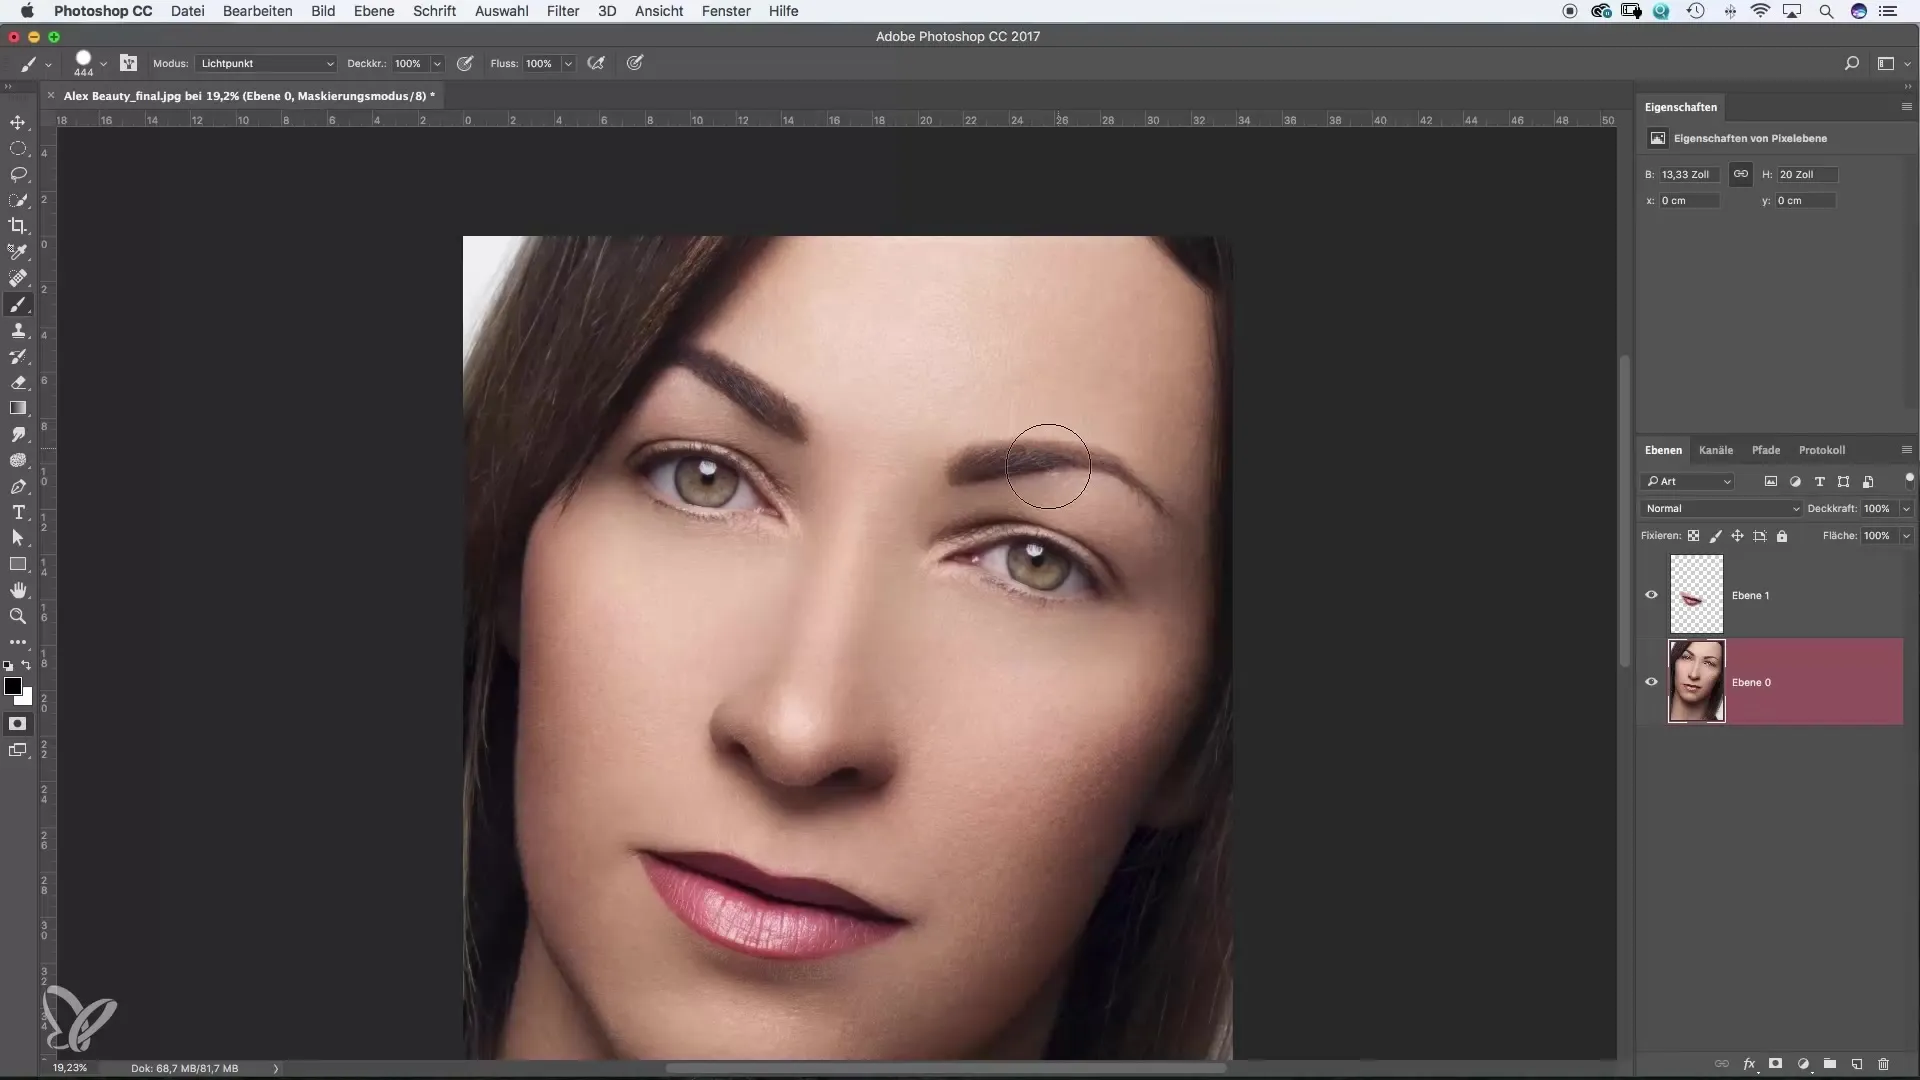1920x1080 pixels.
Task: Lock transparent pixels for layer
Action: click(x=1693, y=536)
